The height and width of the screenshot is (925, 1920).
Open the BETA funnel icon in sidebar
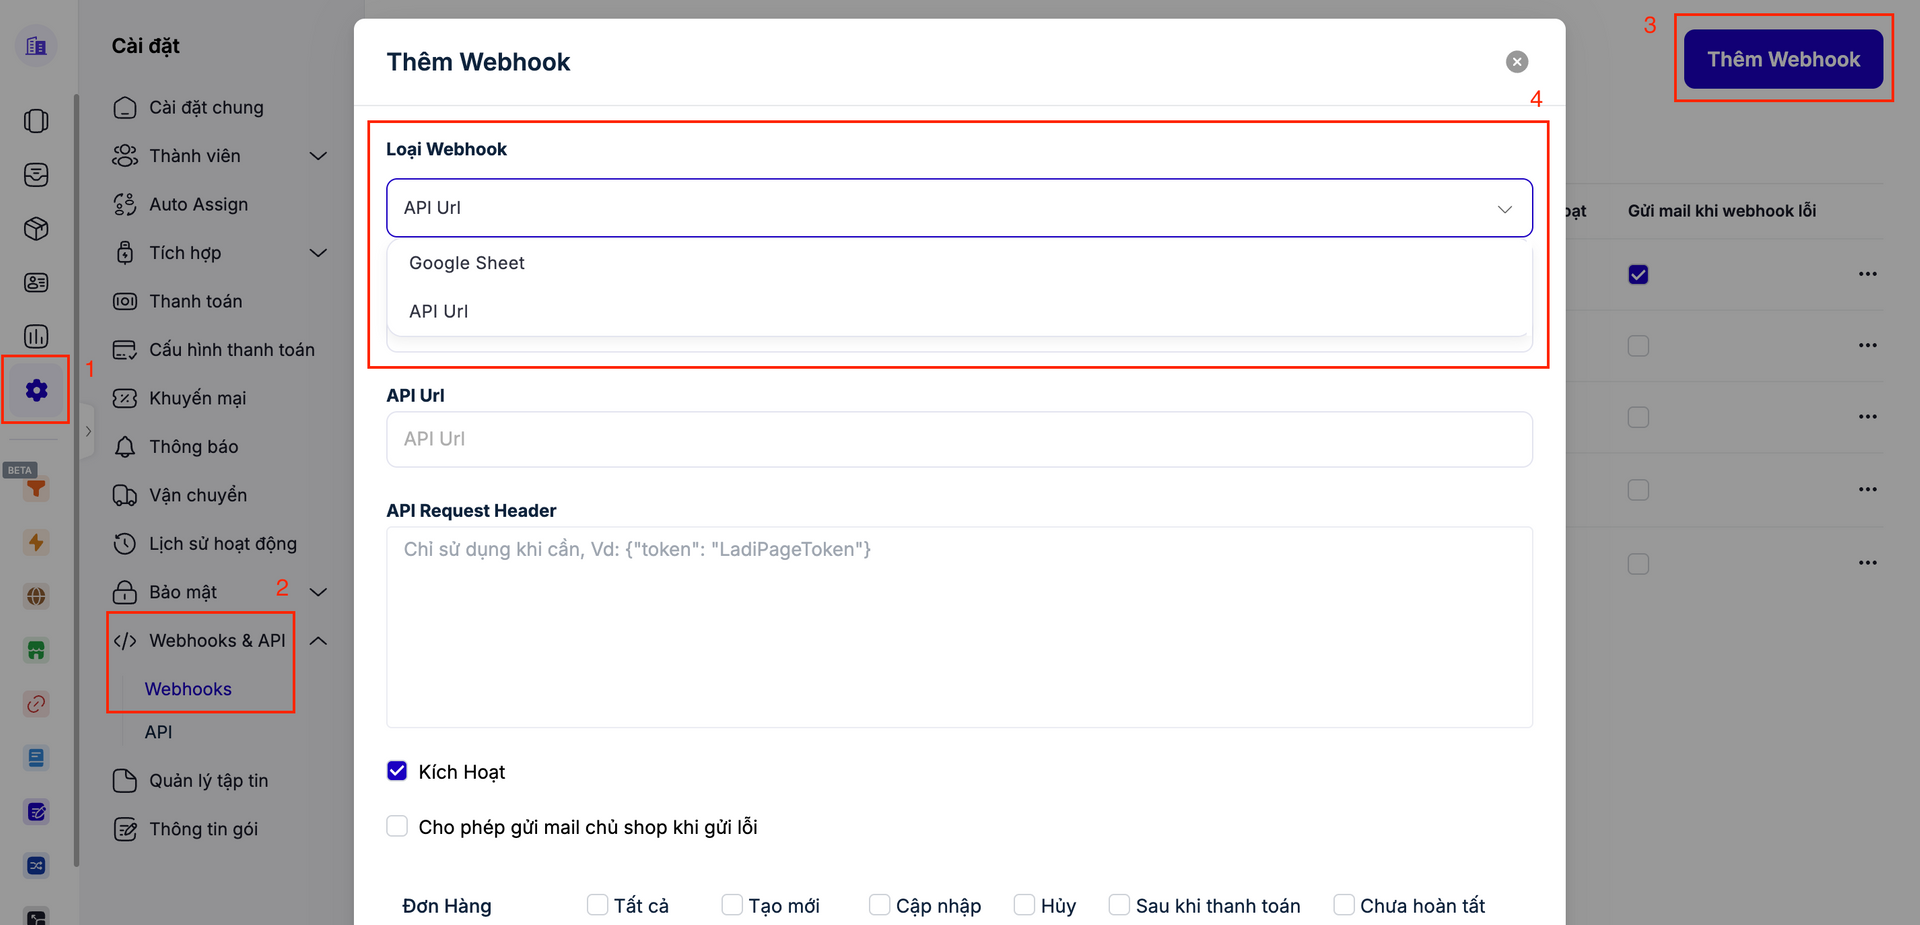click(x=36, y=488)
